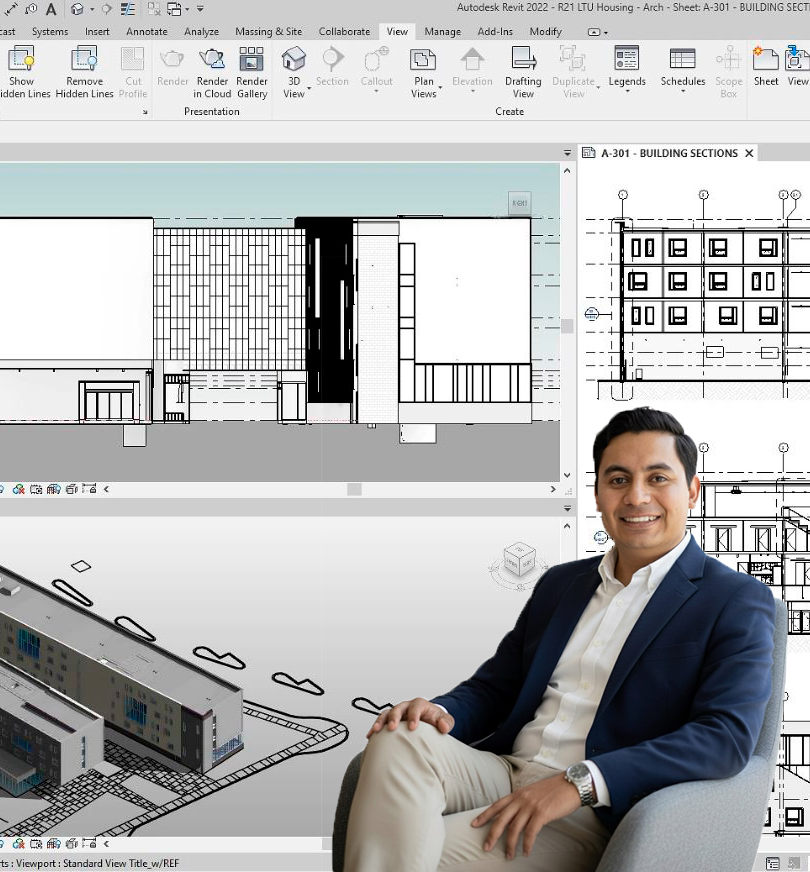Select the Section tool

[x=333, y=70]
